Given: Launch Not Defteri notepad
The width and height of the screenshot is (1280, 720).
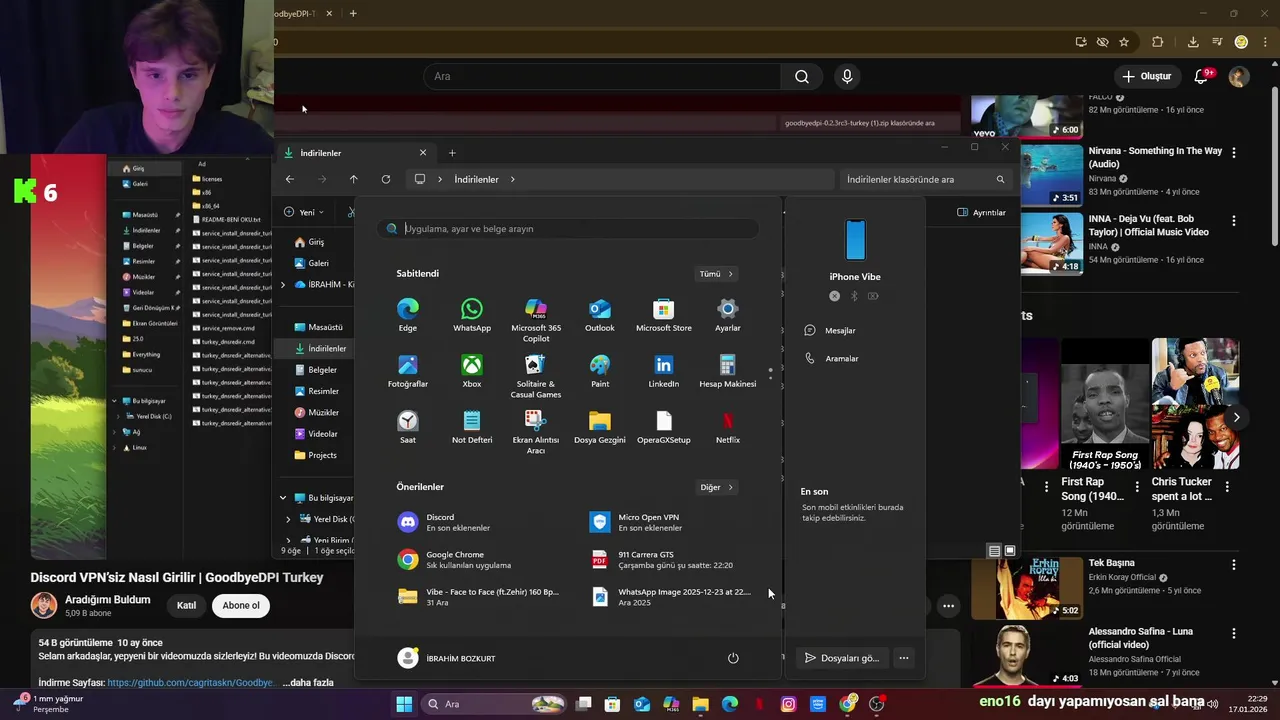Looking at the screenshot, I should pos(472,427).
